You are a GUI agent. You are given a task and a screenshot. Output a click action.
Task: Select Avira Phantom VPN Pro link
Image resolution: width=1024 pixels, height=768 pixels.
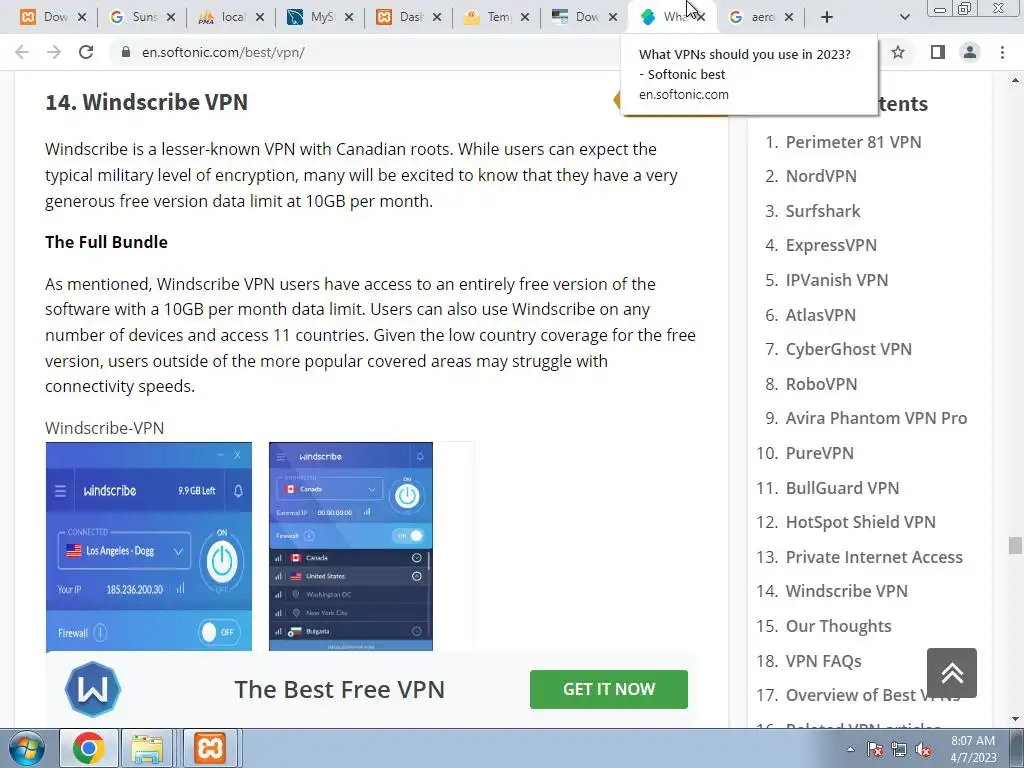pos(876,418)
